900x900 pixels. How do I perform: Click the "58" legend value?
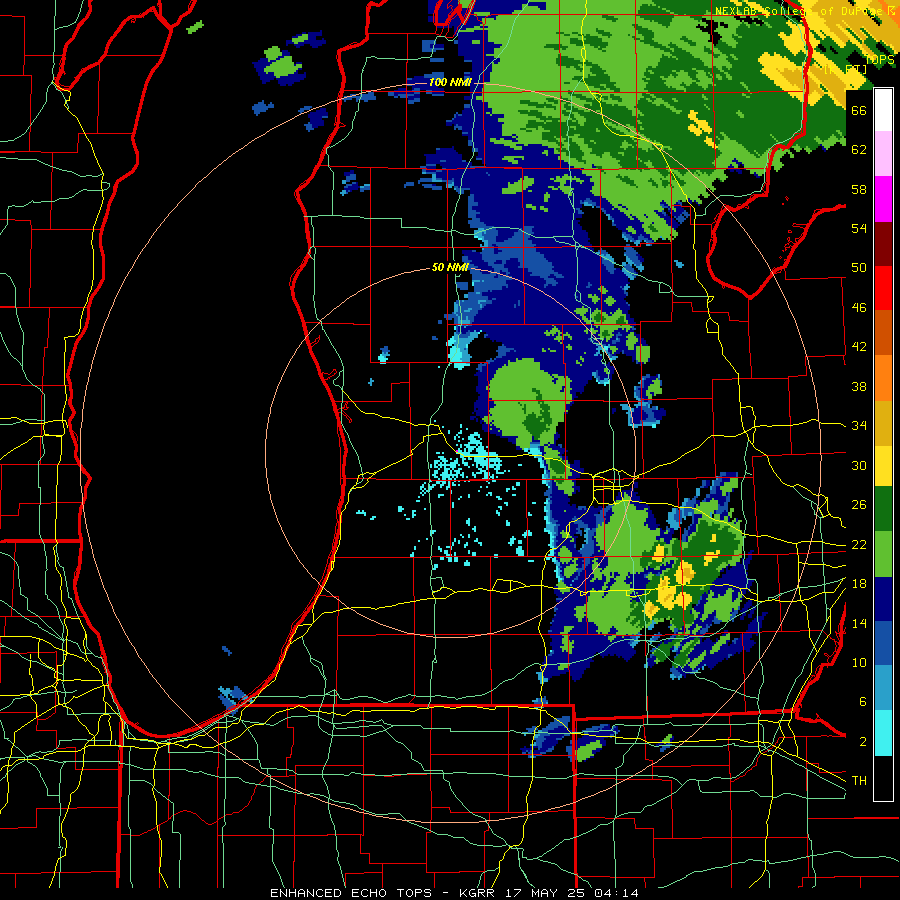(859, 189)
